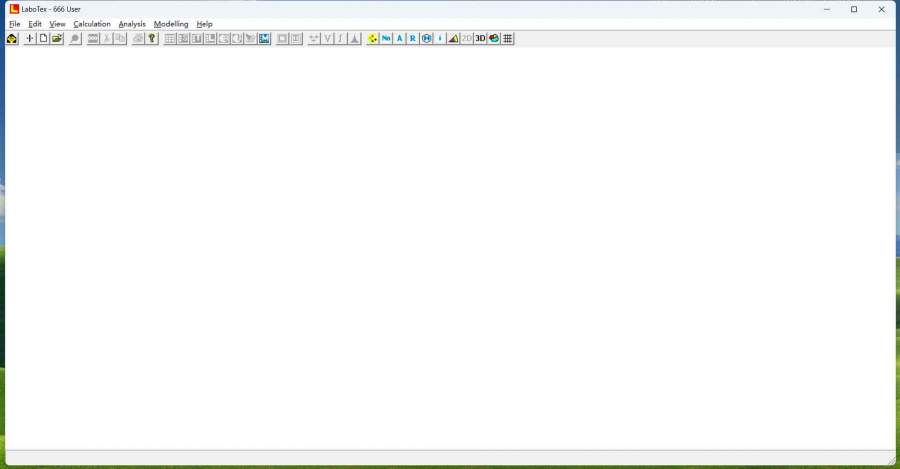The height and width of the screenshot is (469, 900).
Task: Create a new blank document
Action: coord(43,38)
